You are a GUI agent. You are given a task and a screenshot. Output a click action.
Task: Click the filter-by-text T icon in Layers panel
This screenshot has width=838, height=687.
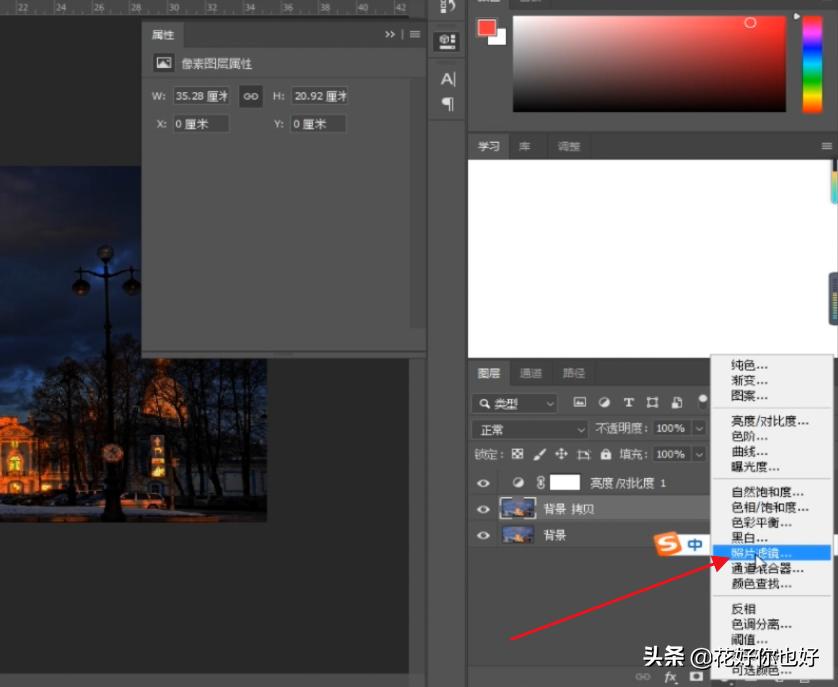point(628,403)
